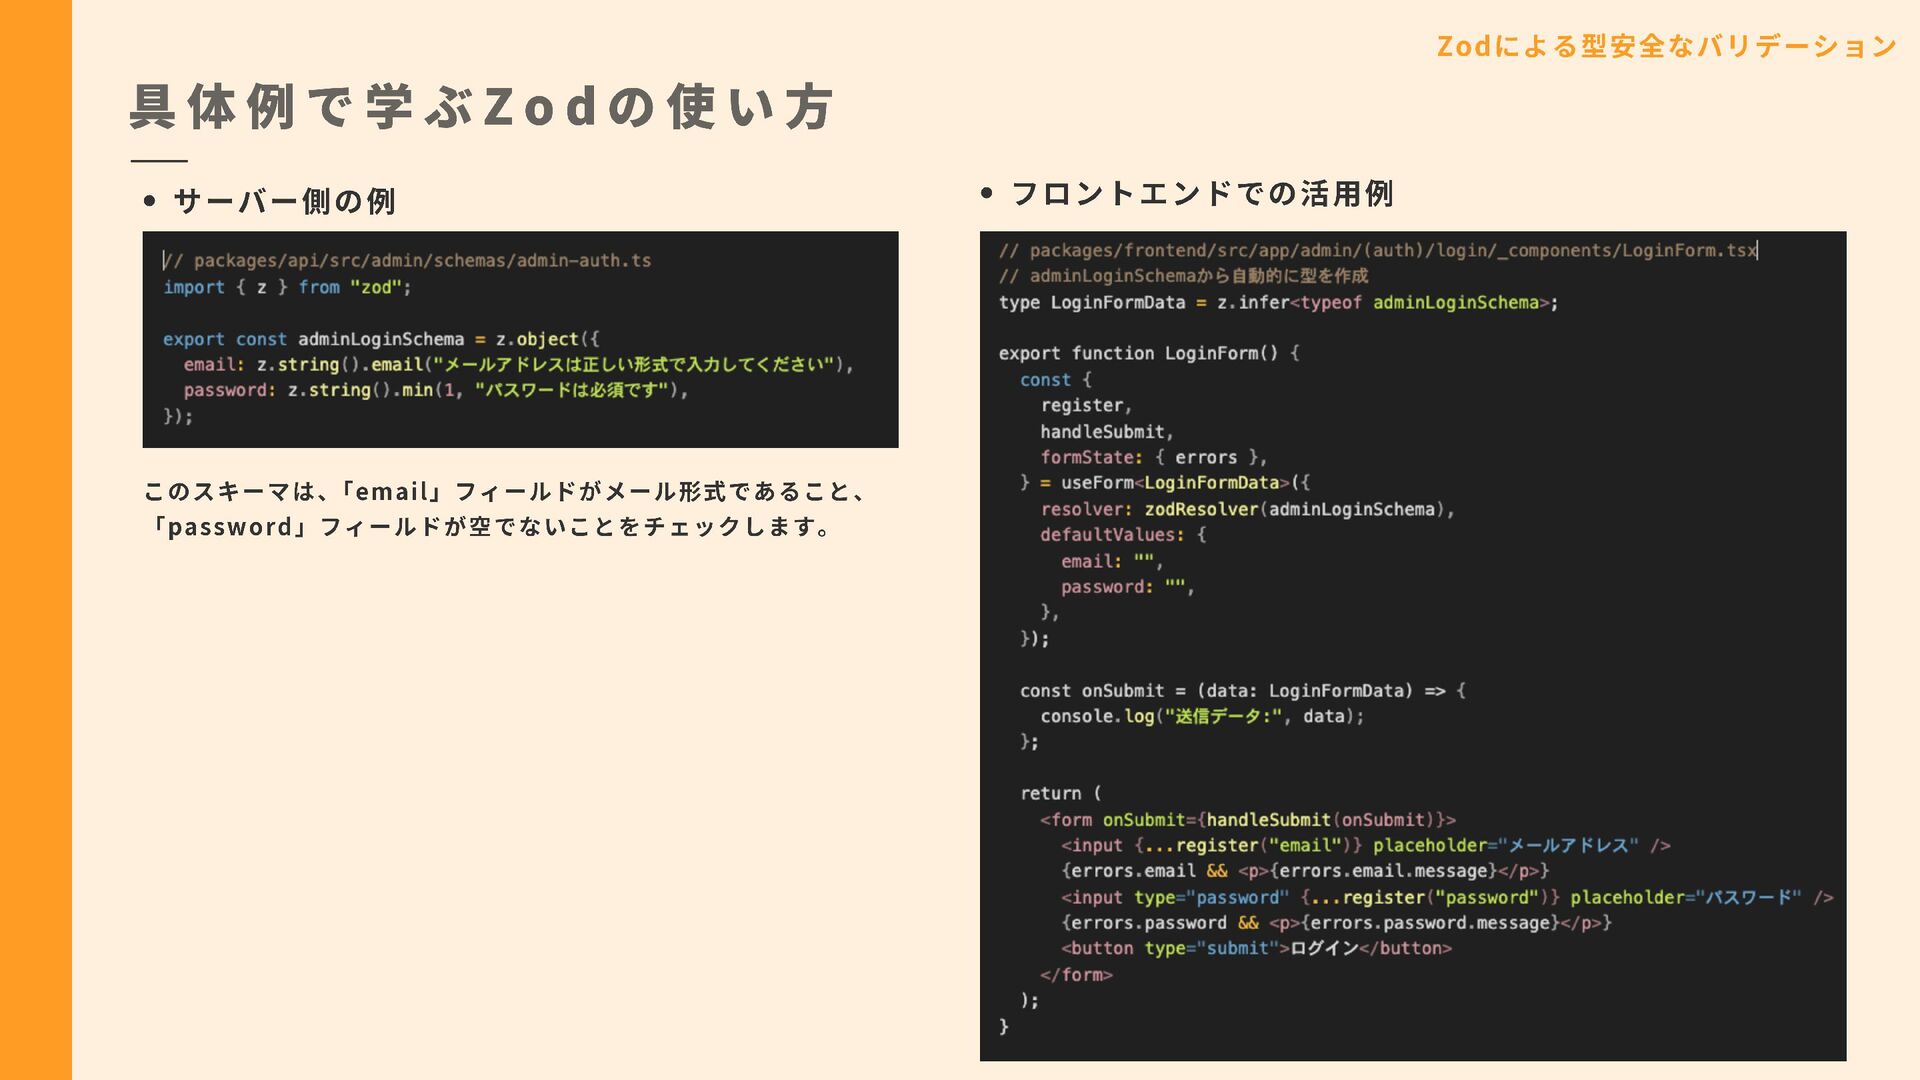Click the LoginForm.tsx path comment line
This screenshot has height=1080, width=1920.
click(x=1377, y=251)
